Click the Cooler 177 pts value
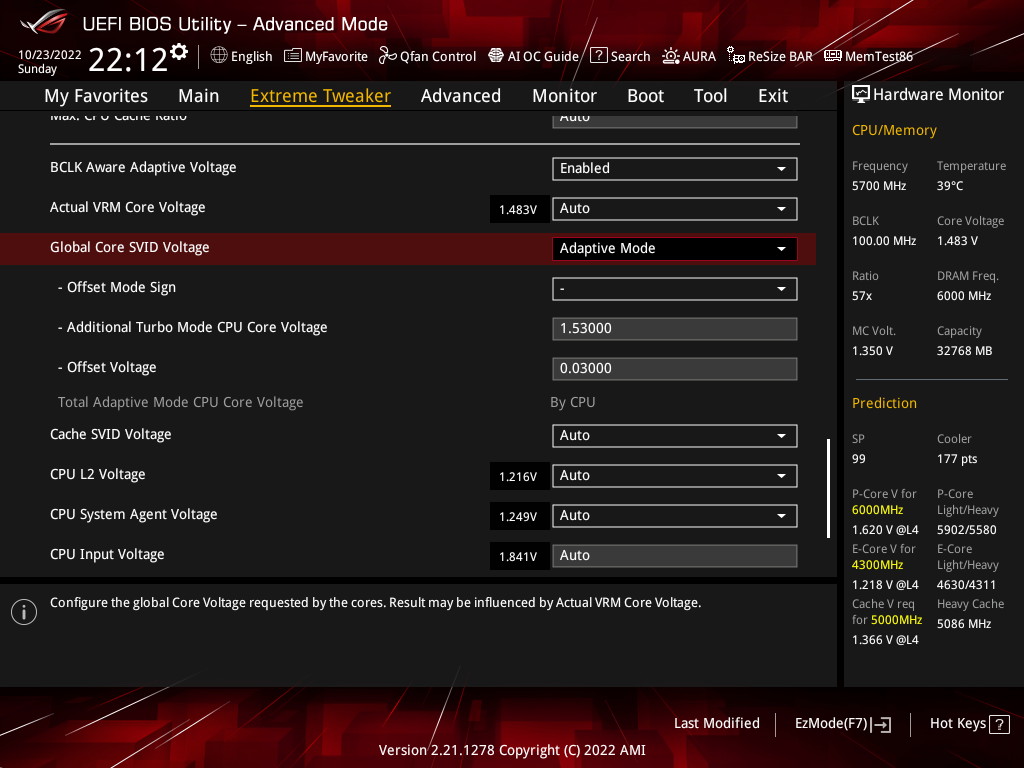The height and width of the screenshot is (768, 1024). coord(957,459)
